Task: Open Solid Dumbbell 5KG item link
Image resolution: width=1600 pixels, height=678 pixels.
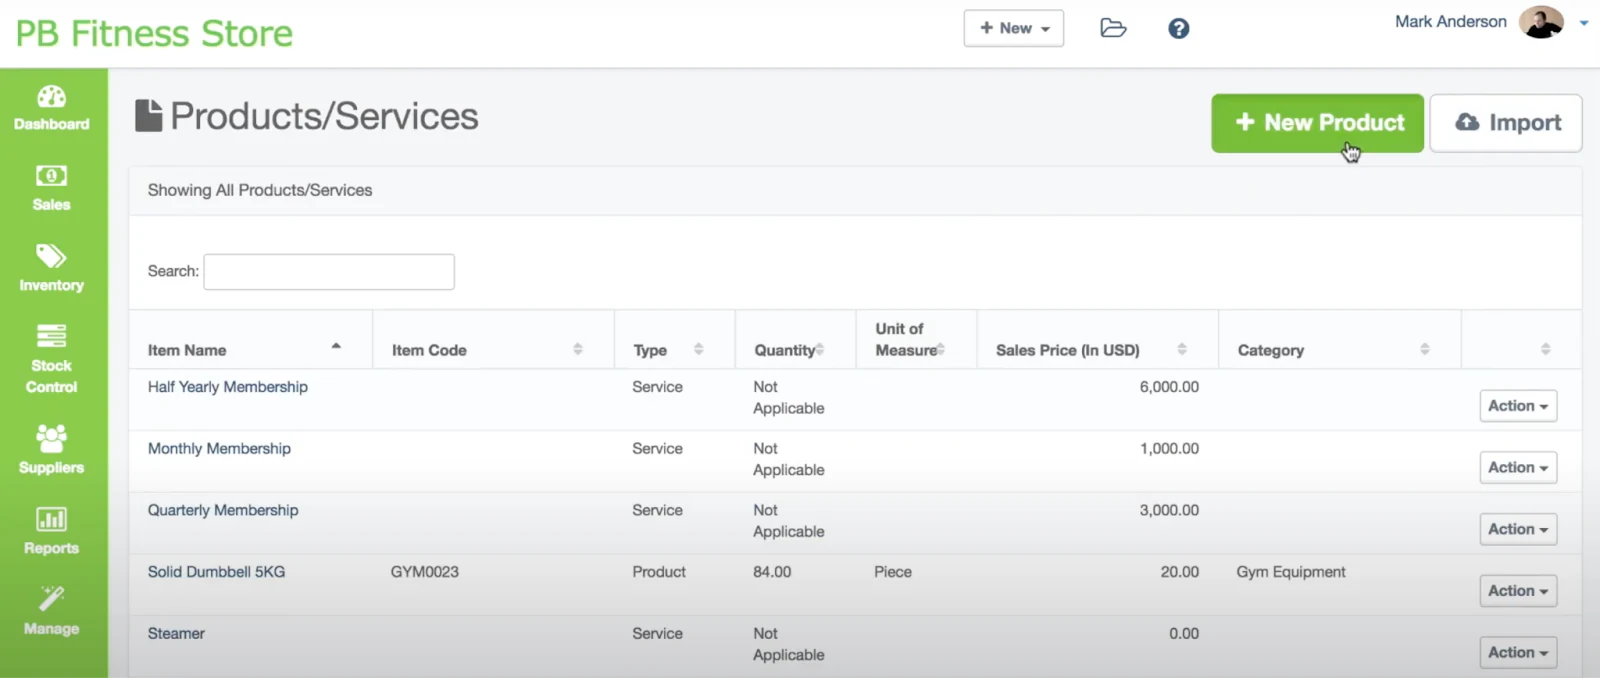Action: [x=216, y=572]
